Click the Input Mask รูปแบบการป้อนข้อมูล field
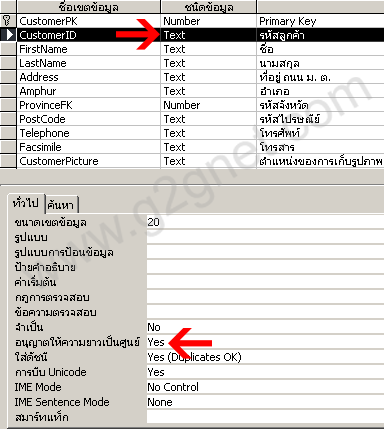The image size is (384, 429). pyautogui.click(x=265, y=252)
